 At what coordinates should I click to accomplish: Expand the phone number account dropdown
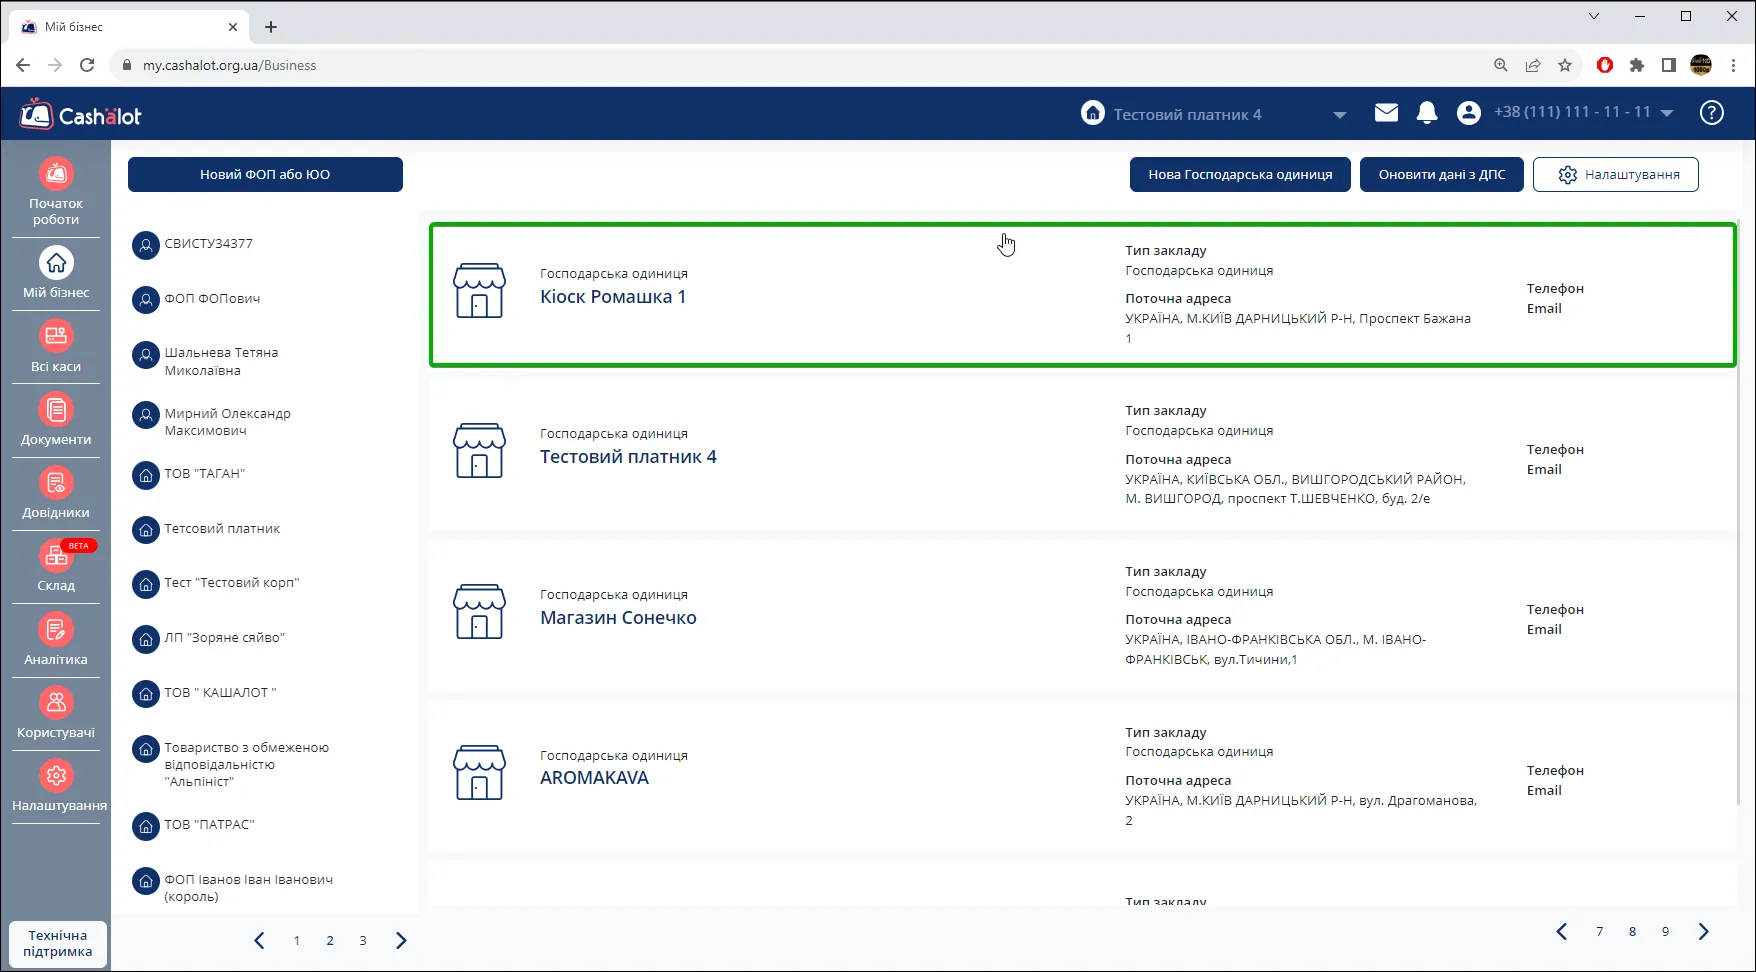1667,113
